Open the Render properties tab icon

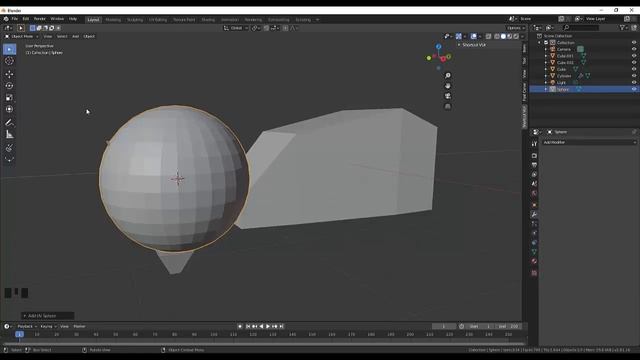534,156
